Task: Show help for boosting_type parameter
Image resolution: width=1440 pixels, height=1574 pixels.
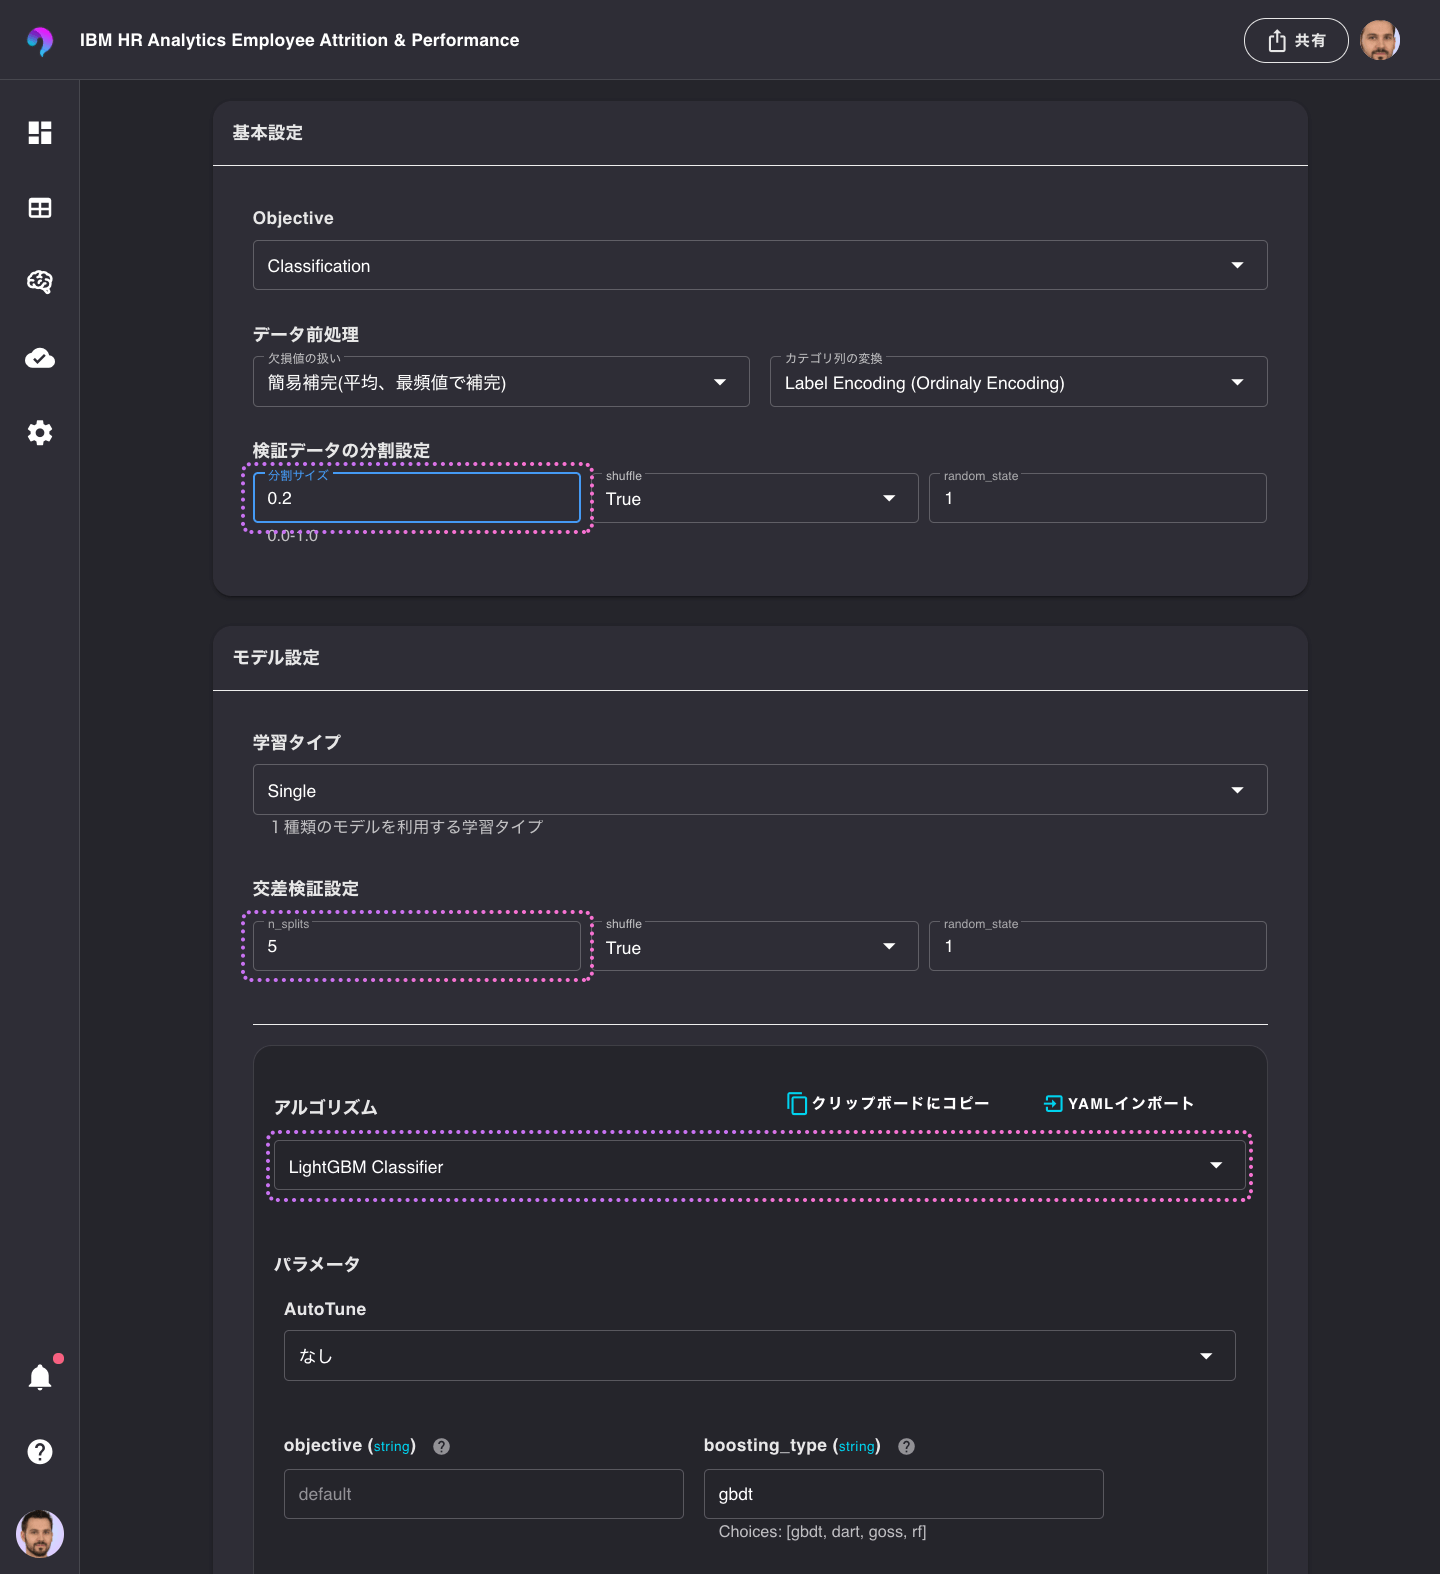Action: (x=906, y=1446)
